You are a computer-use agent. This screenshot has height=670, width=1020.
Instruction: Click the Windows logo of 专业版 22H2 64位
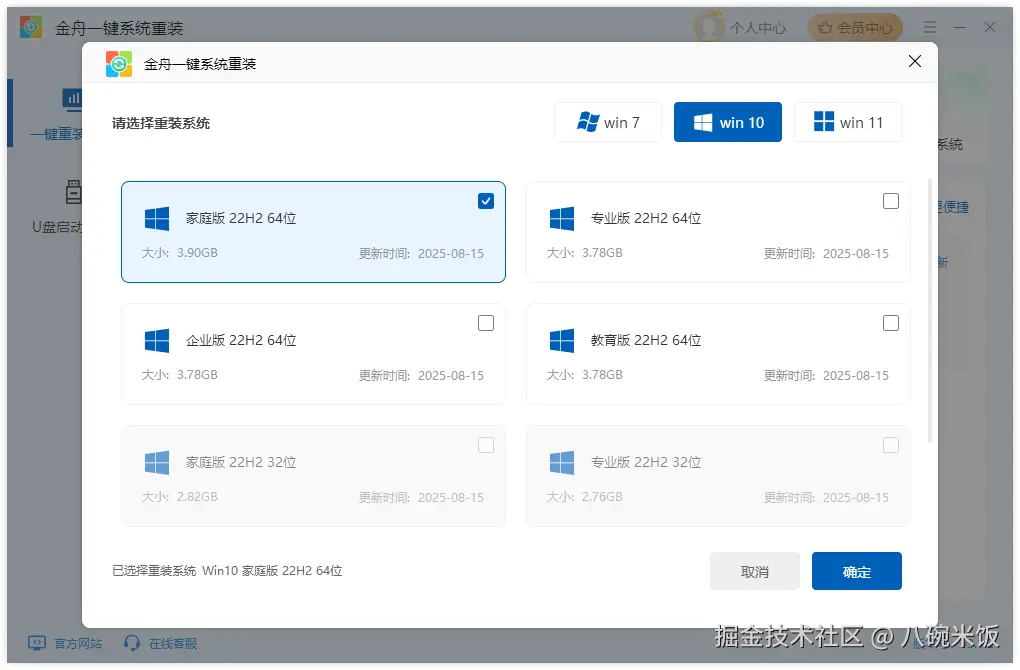(562, 219)
